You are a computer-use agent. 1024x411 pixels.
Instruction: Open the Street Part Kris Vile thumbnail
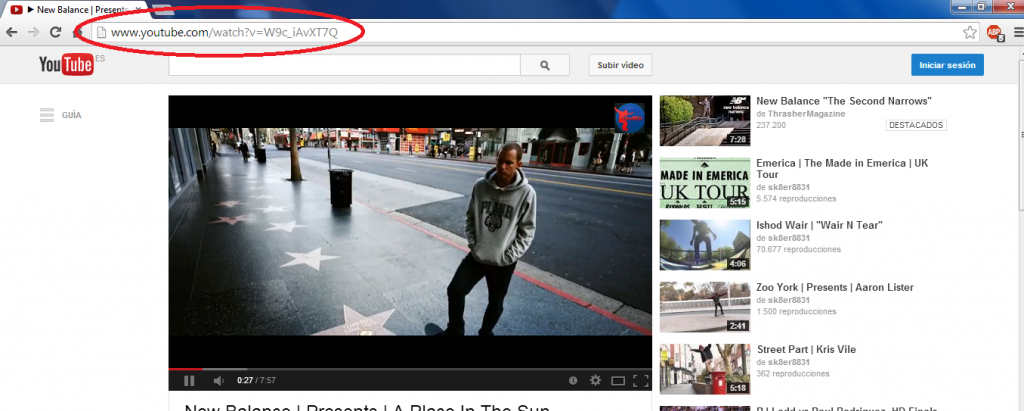705,369
